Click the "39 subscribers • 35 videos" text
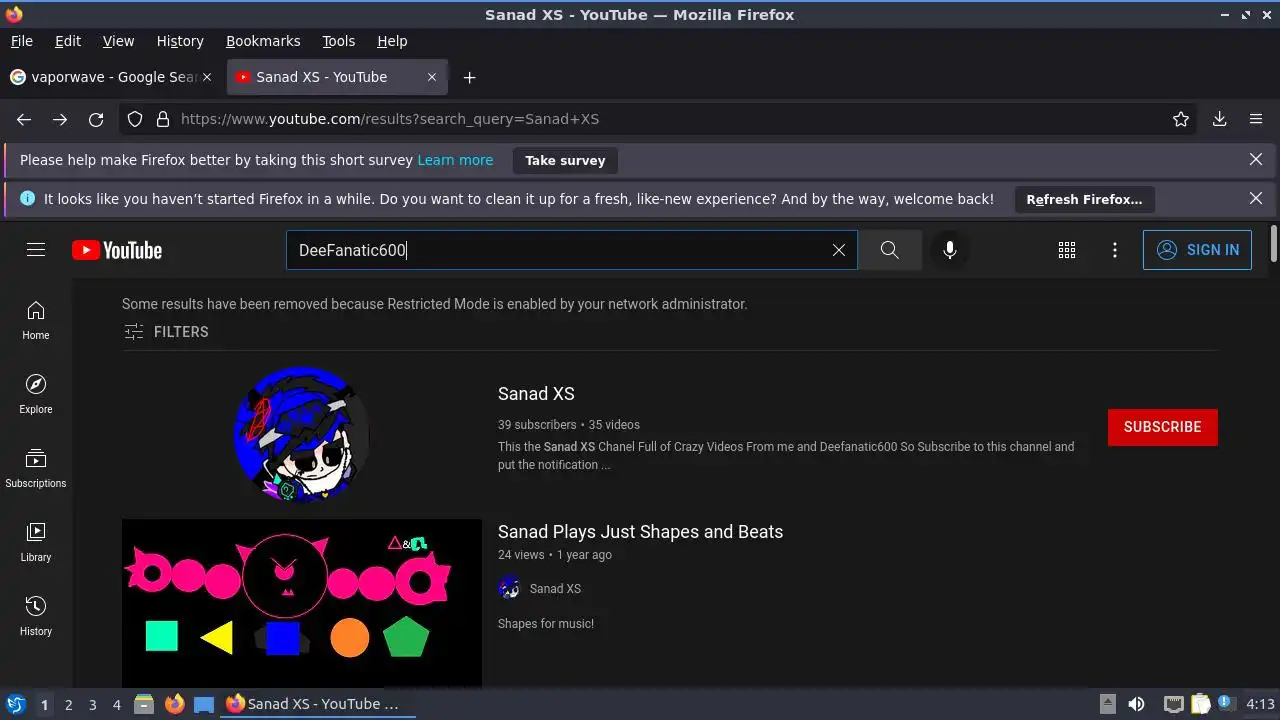This screenshot has height=720, width=1280. pos(569,425)
